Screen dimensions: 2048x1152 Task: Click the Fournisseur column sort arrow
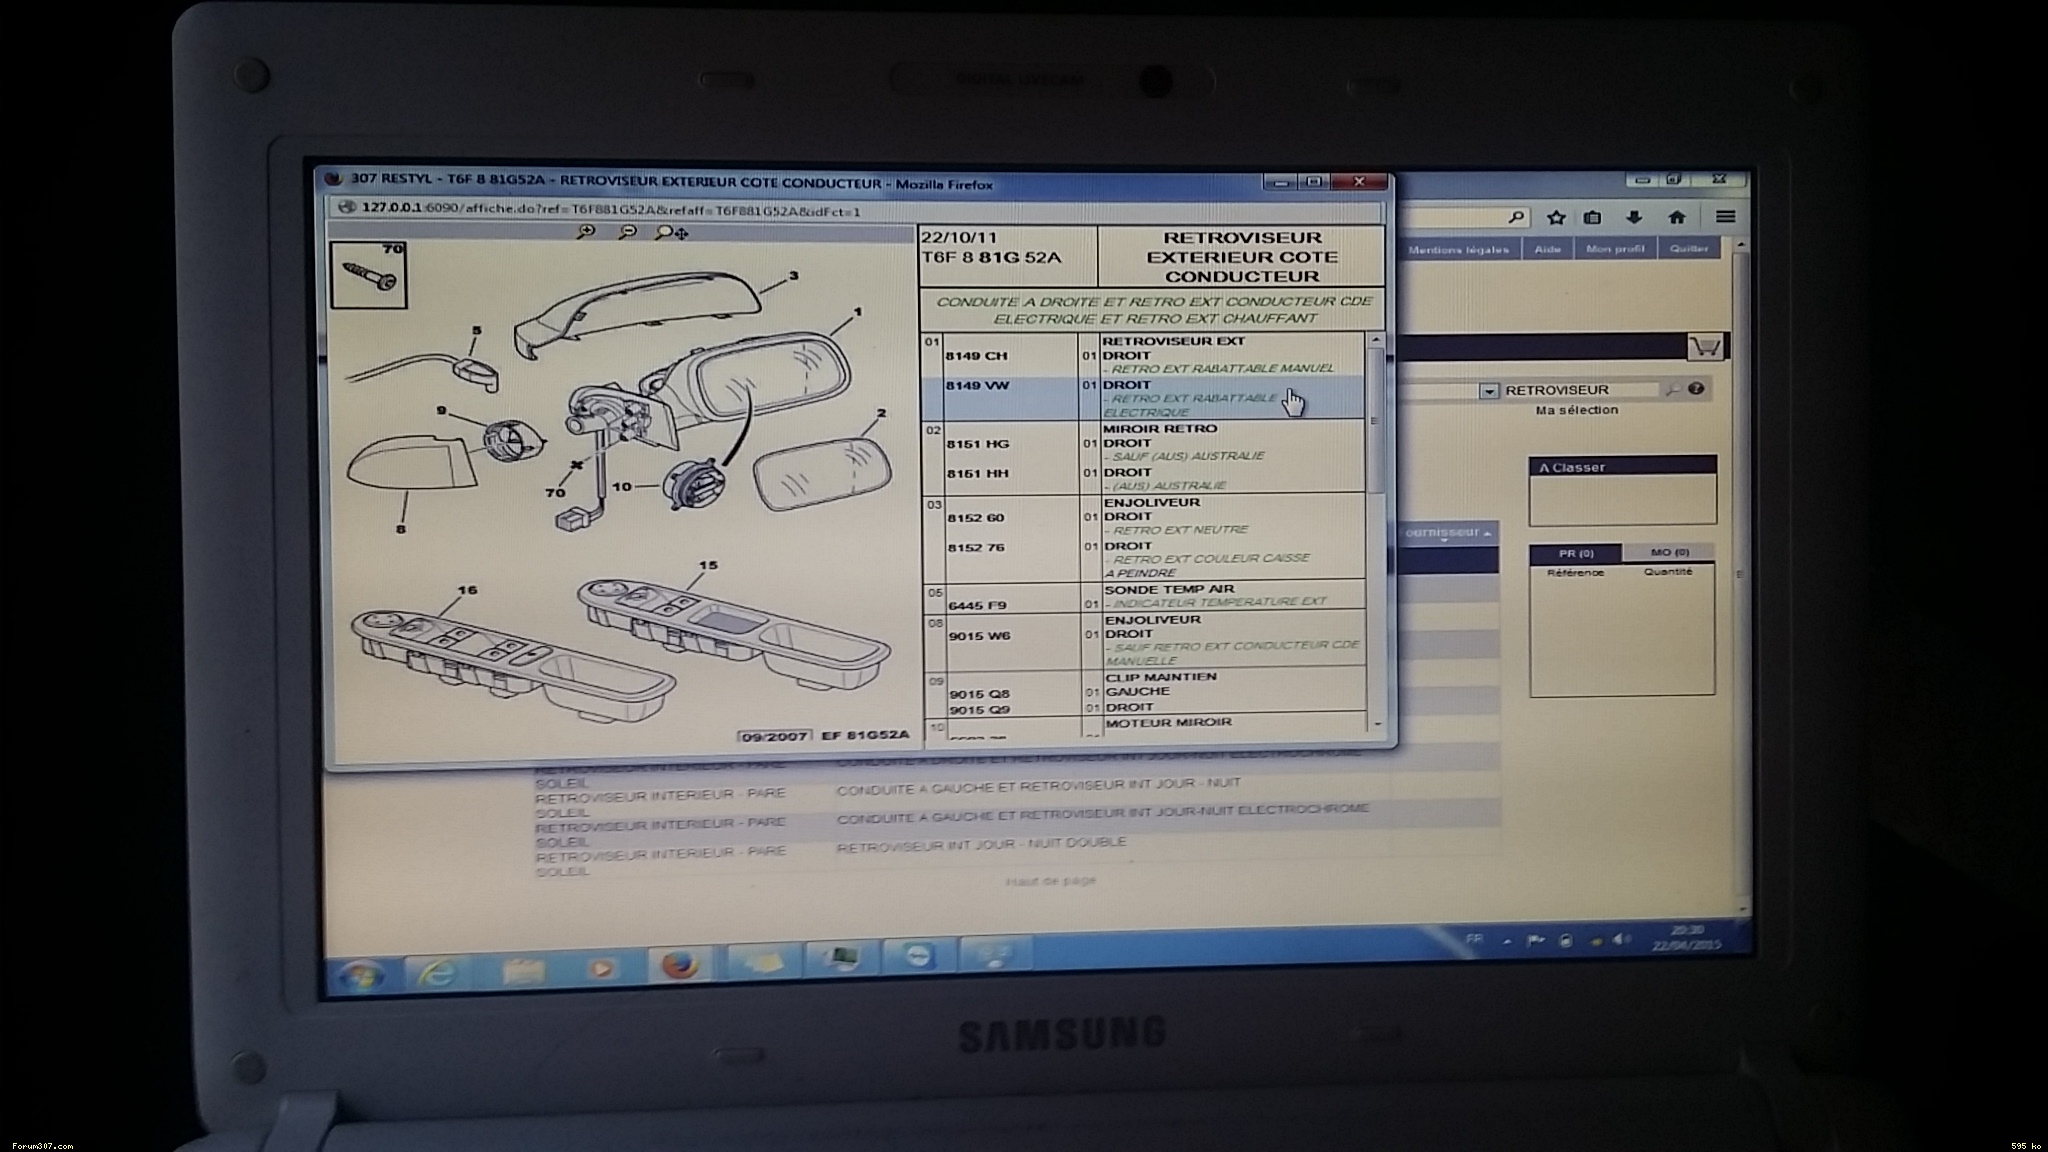coord(1488,534)
